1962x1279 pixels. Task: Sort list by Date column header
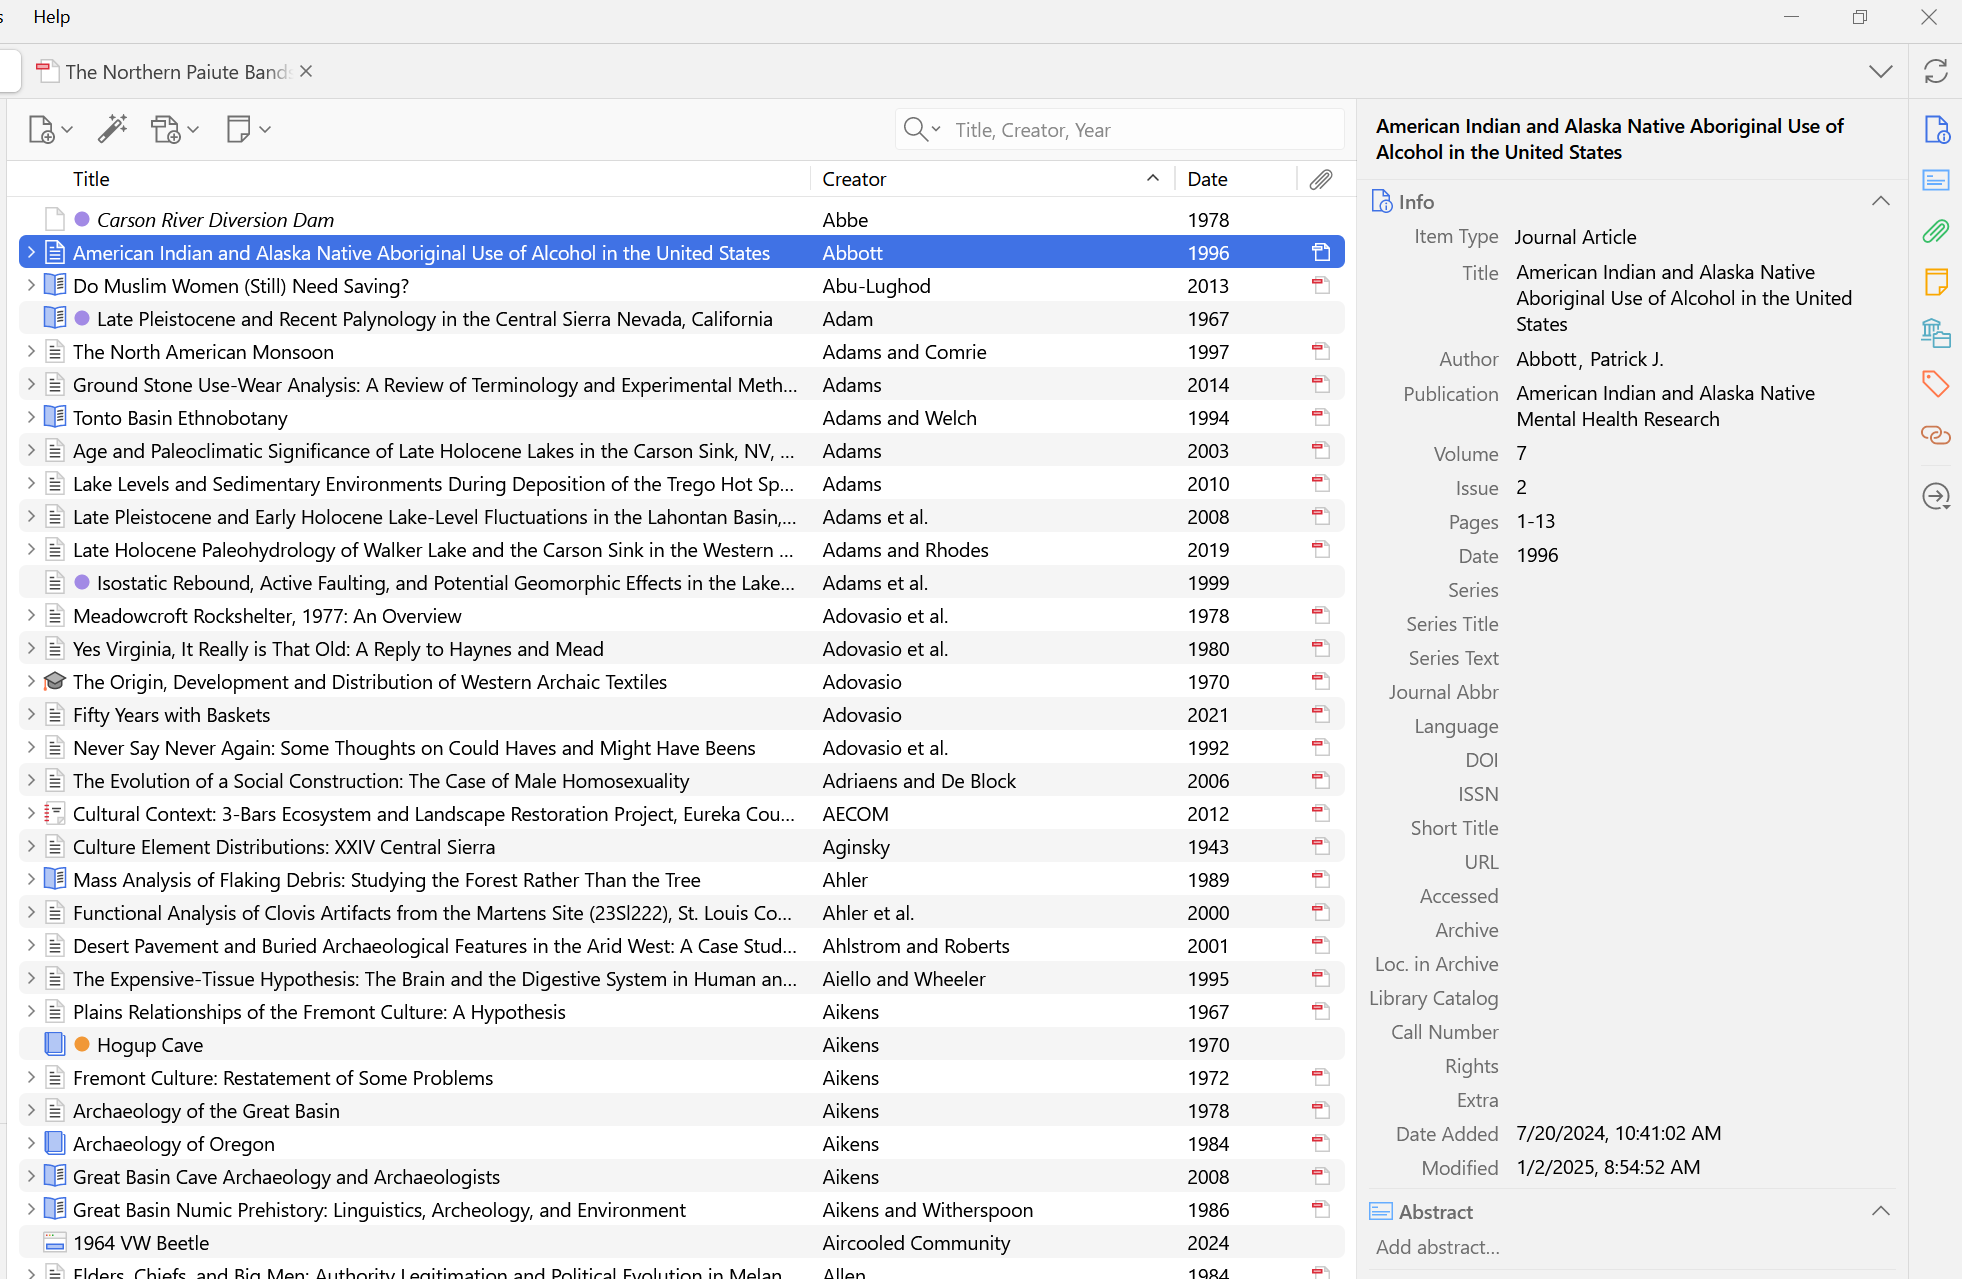coord(1207,179)
